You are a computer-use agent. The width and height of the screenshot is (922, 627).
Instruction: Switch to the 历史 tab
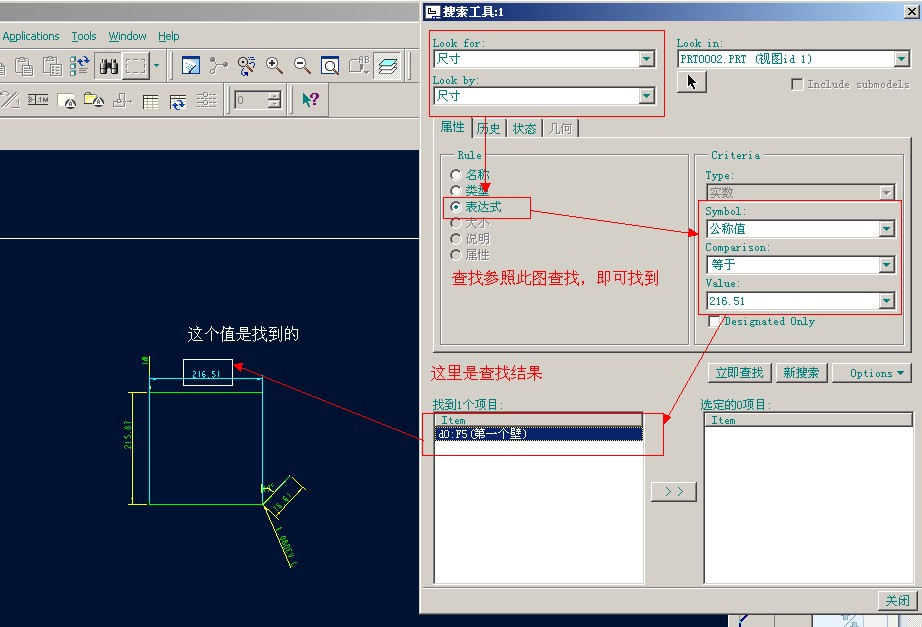click(489, 128)
